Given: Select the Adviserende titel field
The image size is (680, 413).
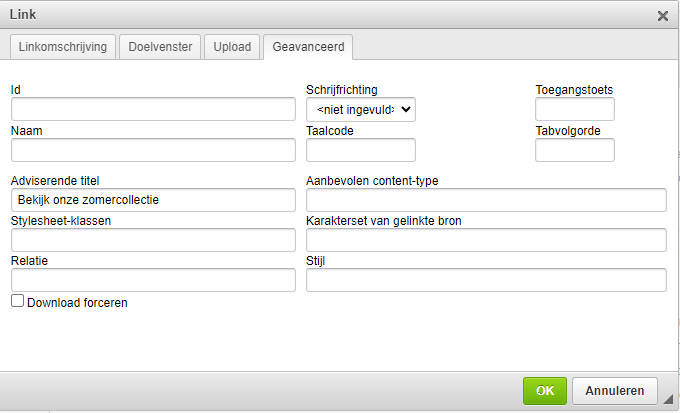Looking at the screenshot, I should [x=153, y=200].
